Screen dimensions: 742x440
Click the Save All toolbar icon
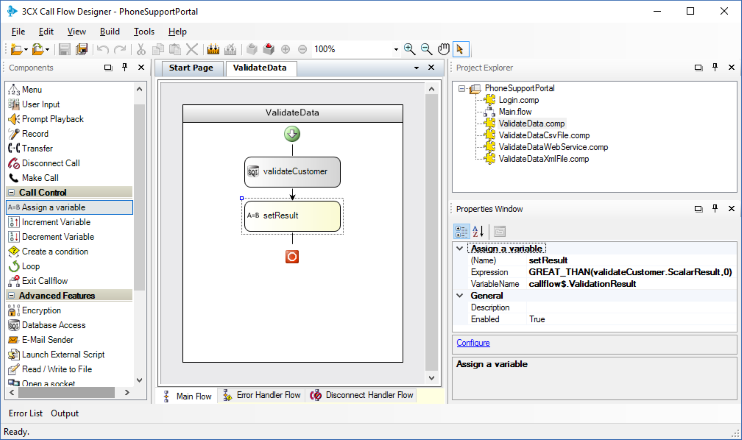pos(82,49)
